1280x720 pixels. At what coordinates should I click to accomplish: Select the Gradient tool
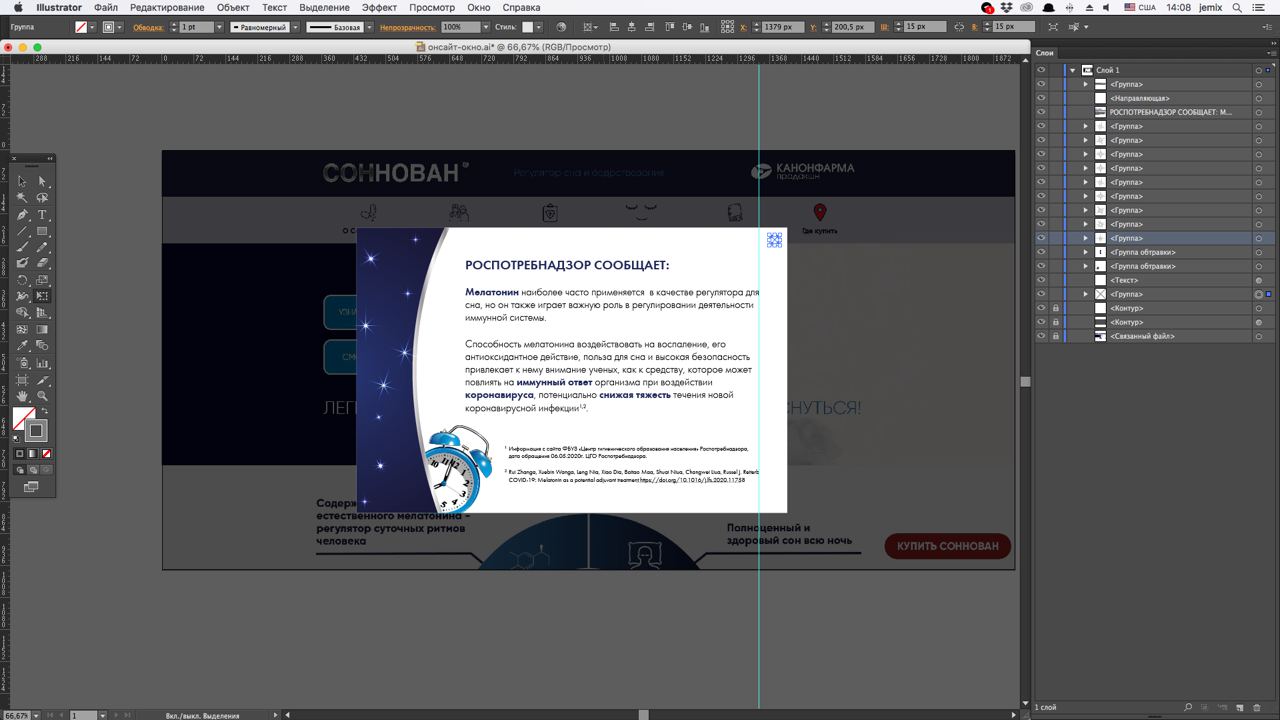[x=42, y=328]
